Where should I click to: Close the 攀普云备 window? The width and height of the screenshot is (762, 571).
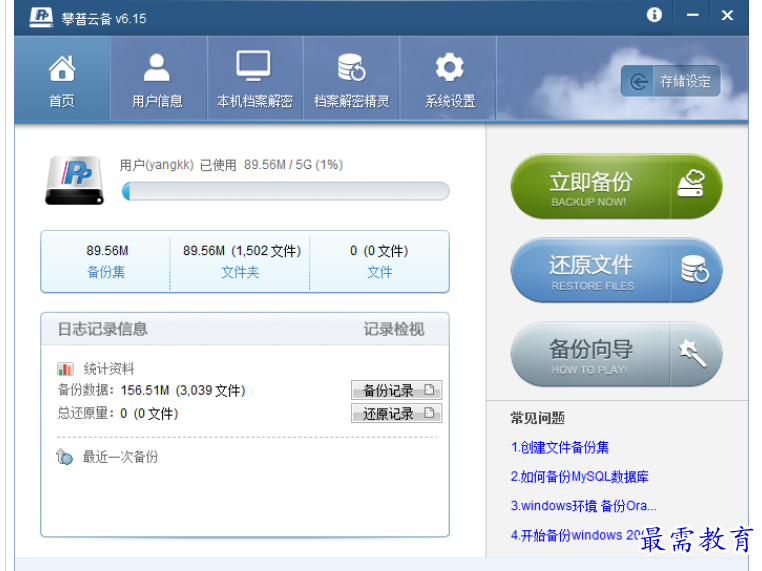tap(727, 16)
